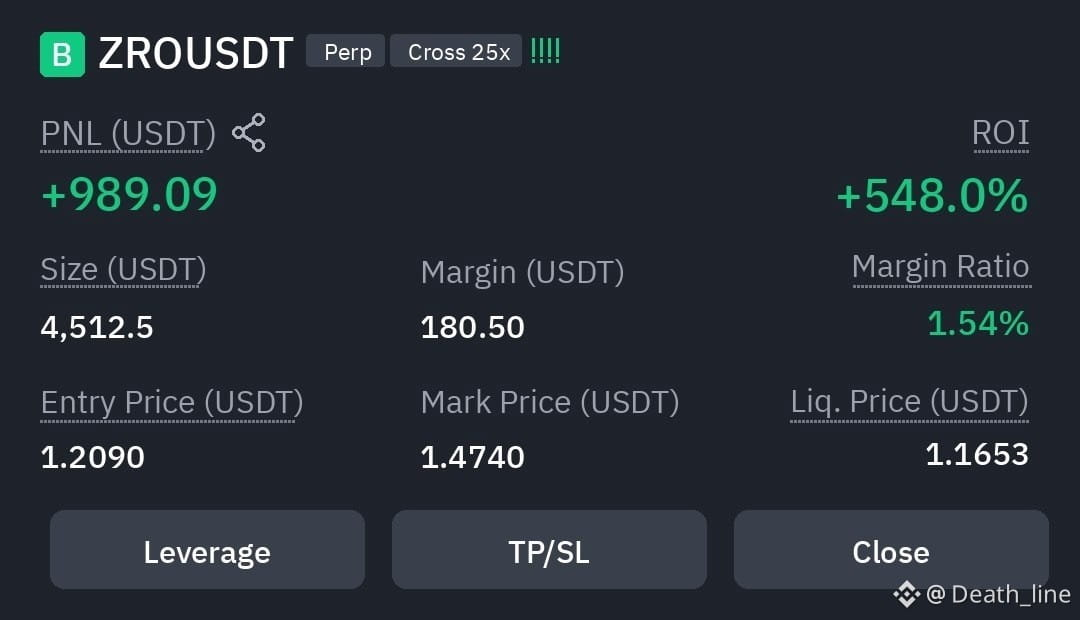Tap the Liq. Price (USDT) label
The image size is (1080, 620).
click(909, 402)
